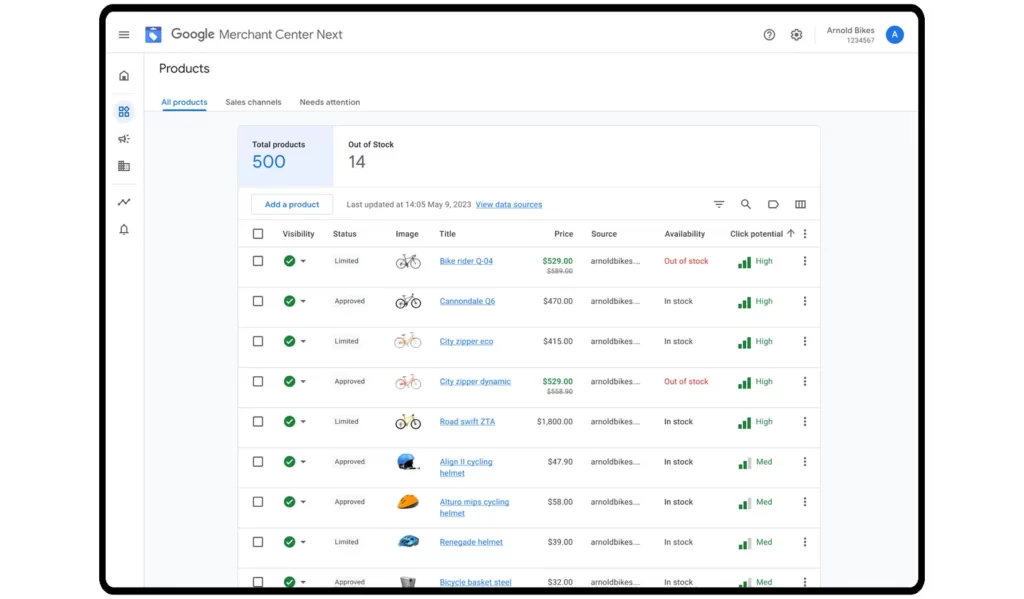1024x599 pixels.
Task: Click the filter icon above the table
Action: pos(719,204)
